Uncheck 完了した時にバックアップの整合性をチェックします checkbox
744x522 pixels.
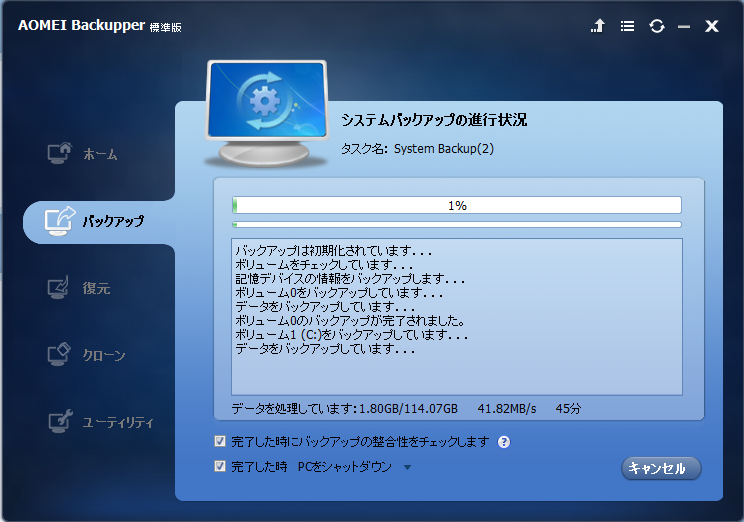point(220,441)
